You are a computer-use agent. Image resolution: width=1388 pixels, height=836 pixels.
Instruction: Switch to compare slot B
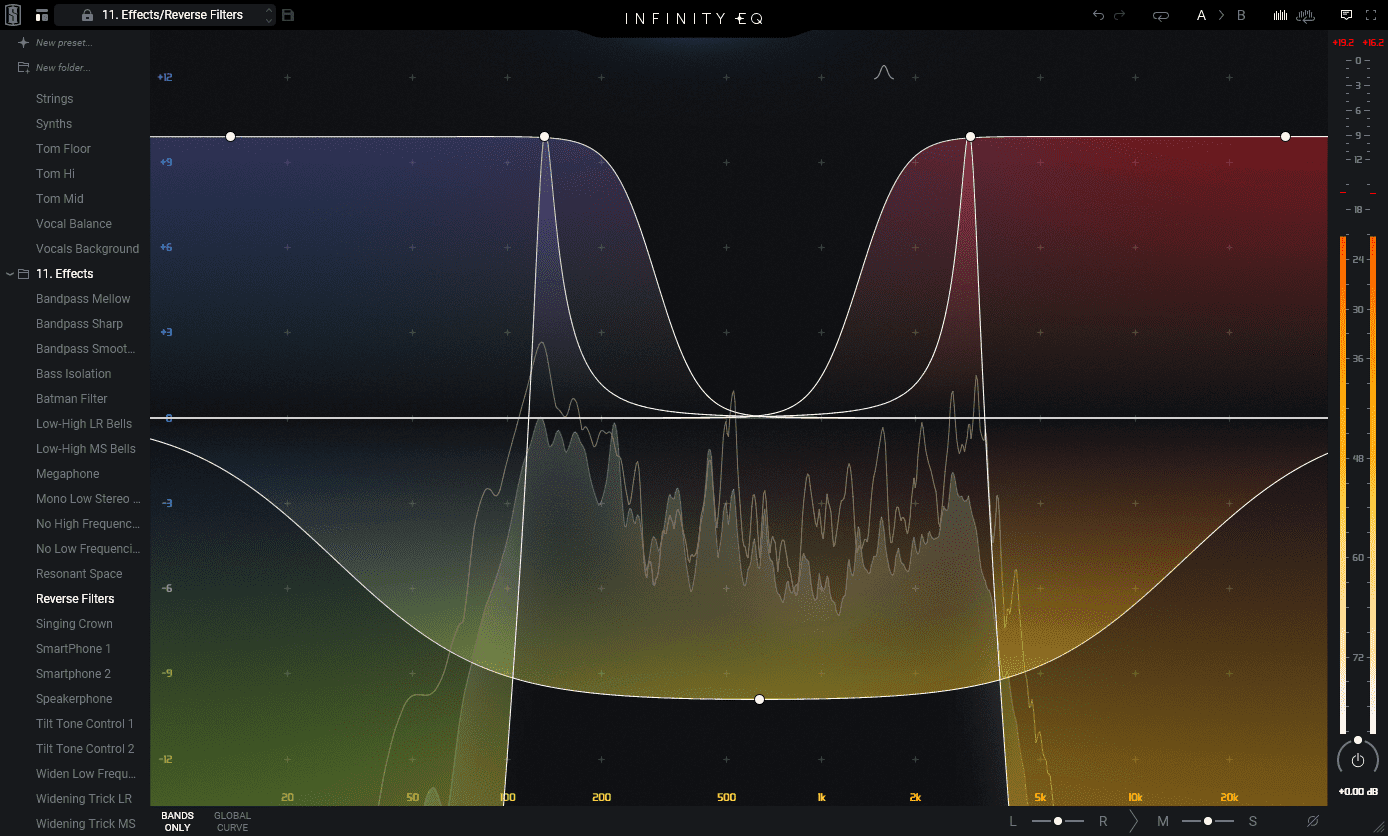coord(1241,15)
